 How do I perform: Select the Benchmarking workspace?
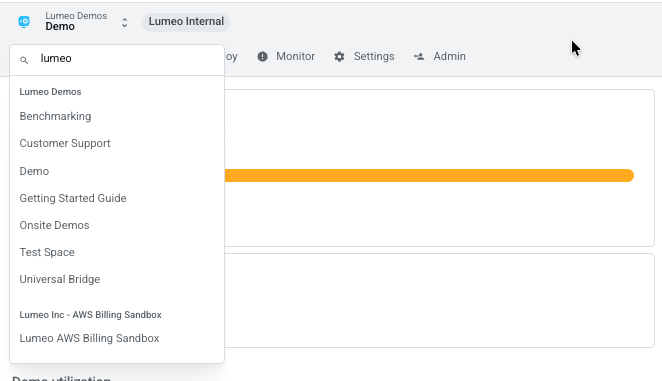coord(55,116)
